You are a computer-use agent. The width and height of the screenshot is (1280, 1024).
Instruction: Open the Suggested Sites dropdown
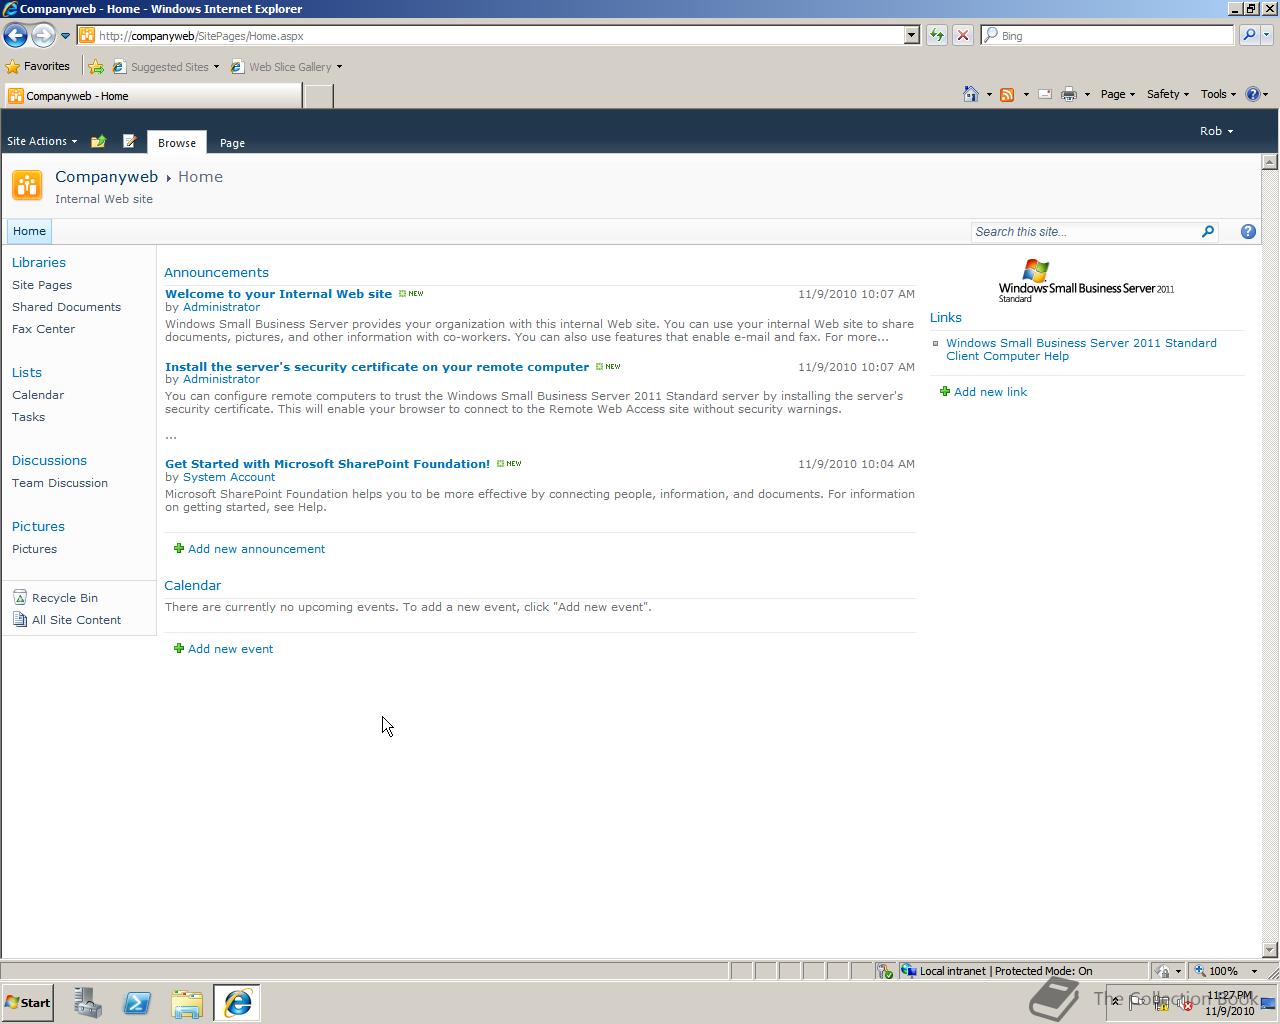pyautogui.click(x=166, y=67)
